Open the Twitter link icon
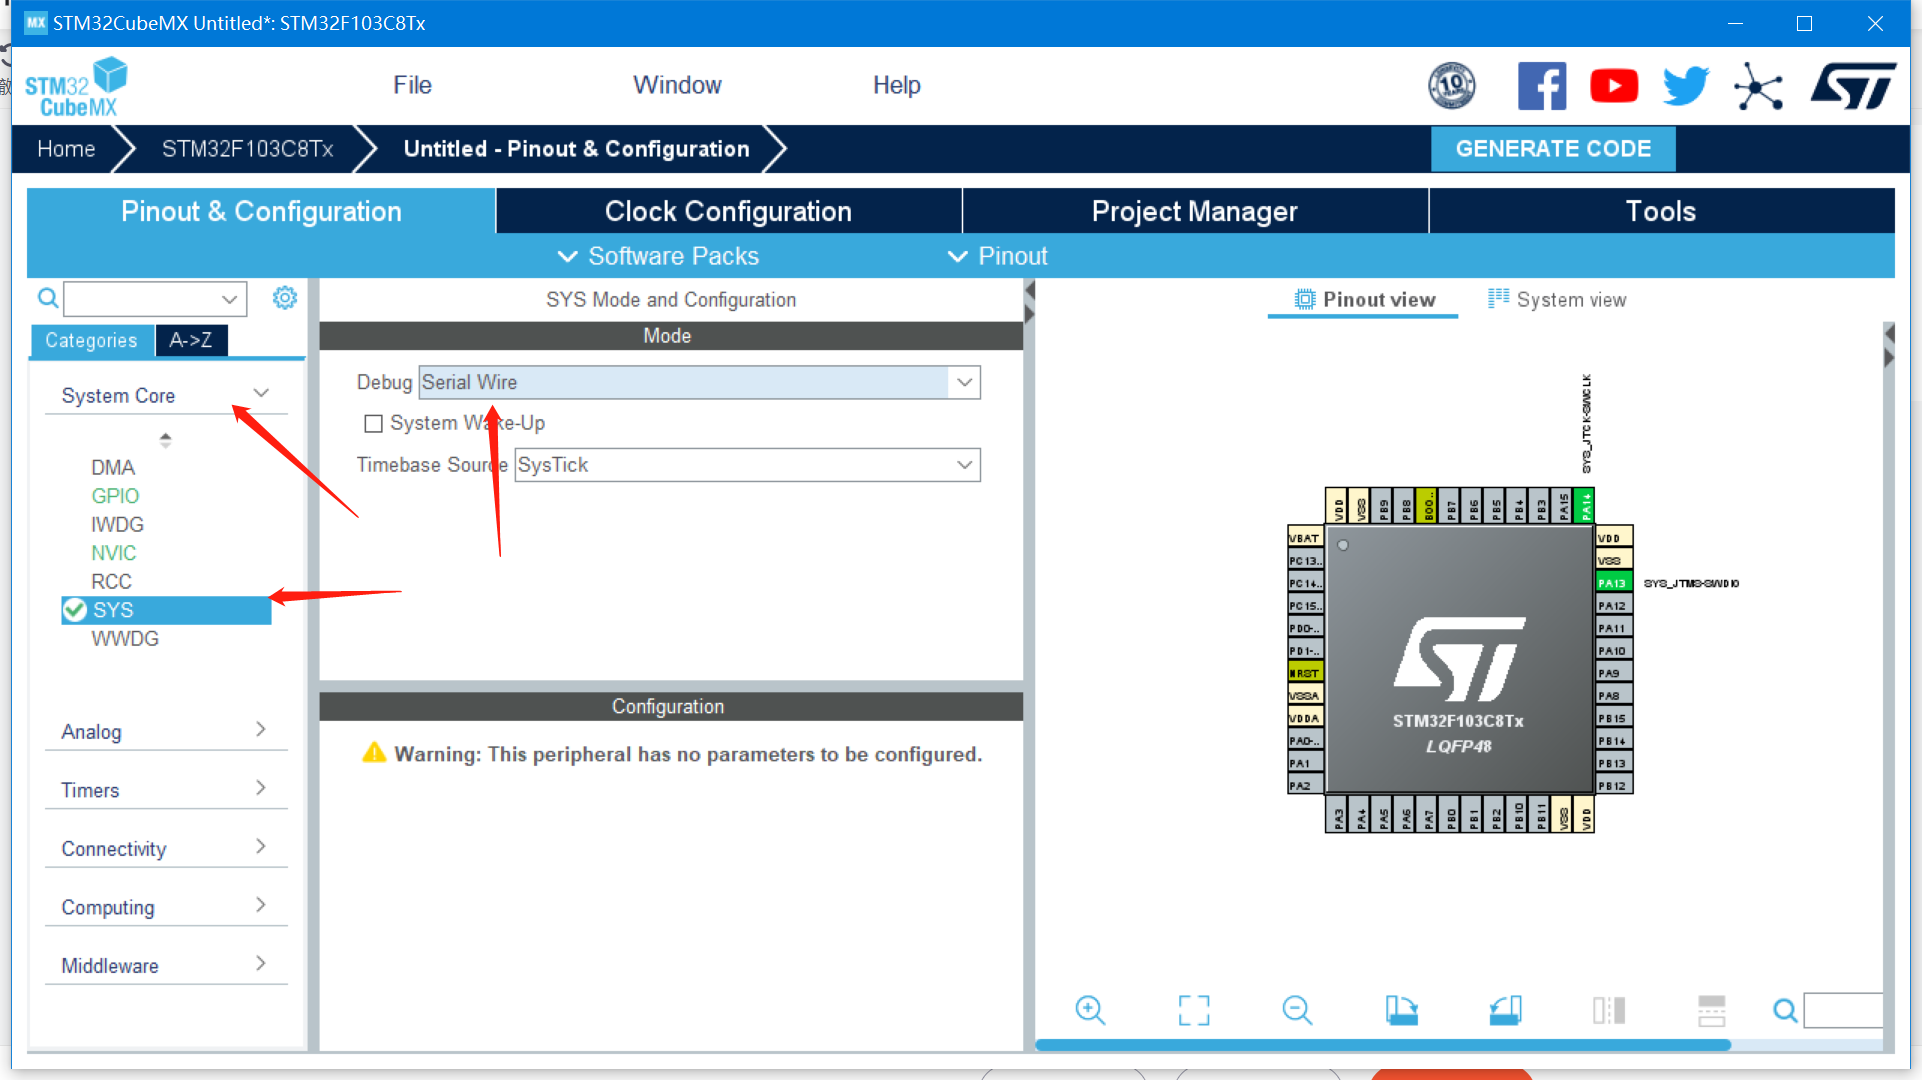The width and height of the screenshot is (1922, 1080). pyautogui.click(x=1686, y=86)
